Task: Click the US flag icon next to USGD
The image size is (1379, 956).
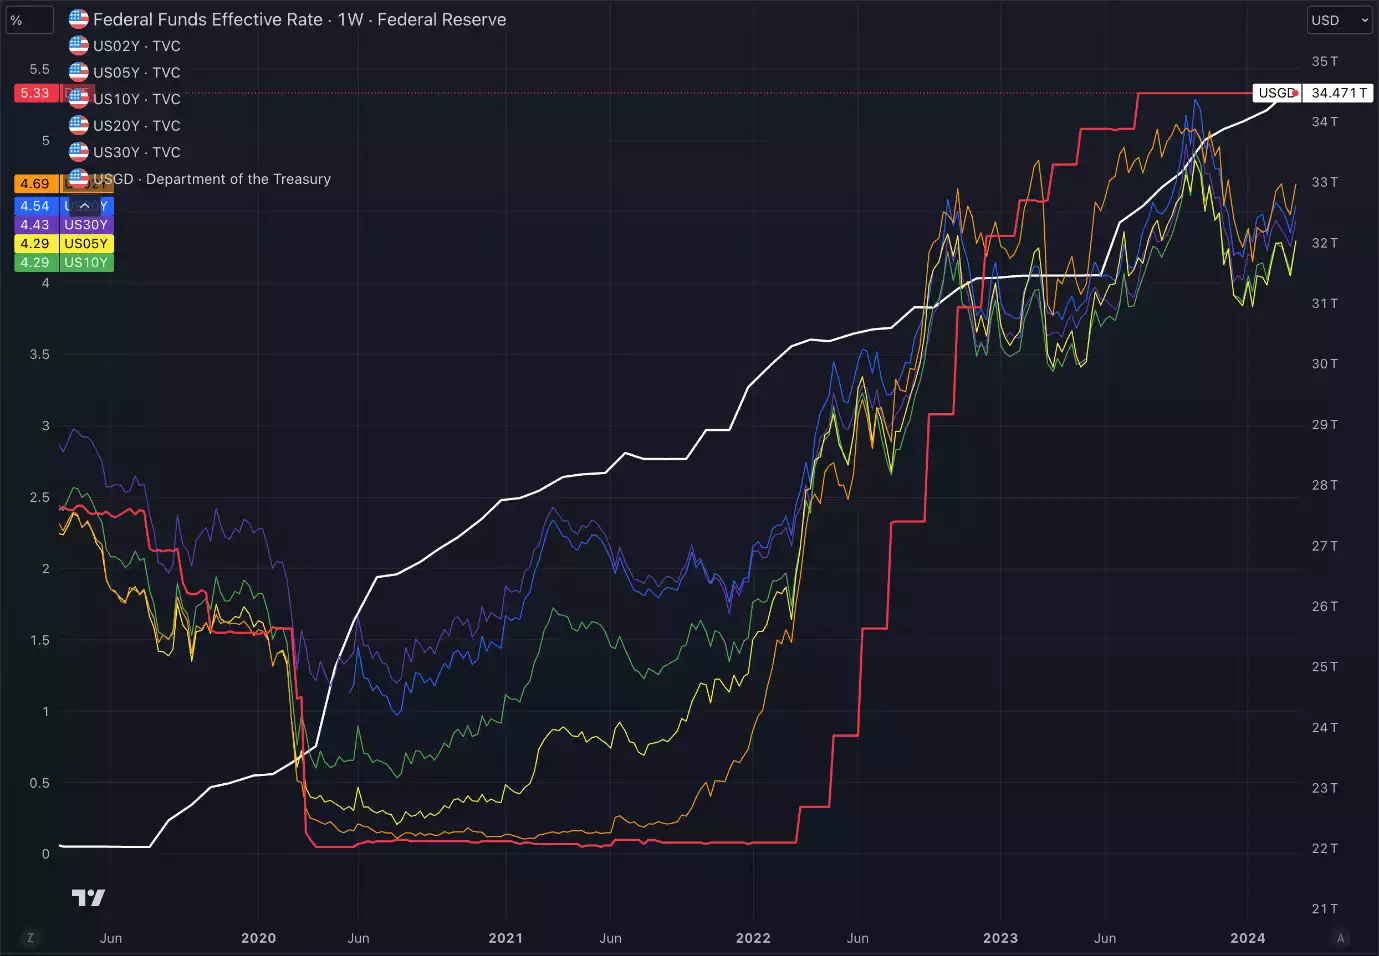Action: point(78,178)
